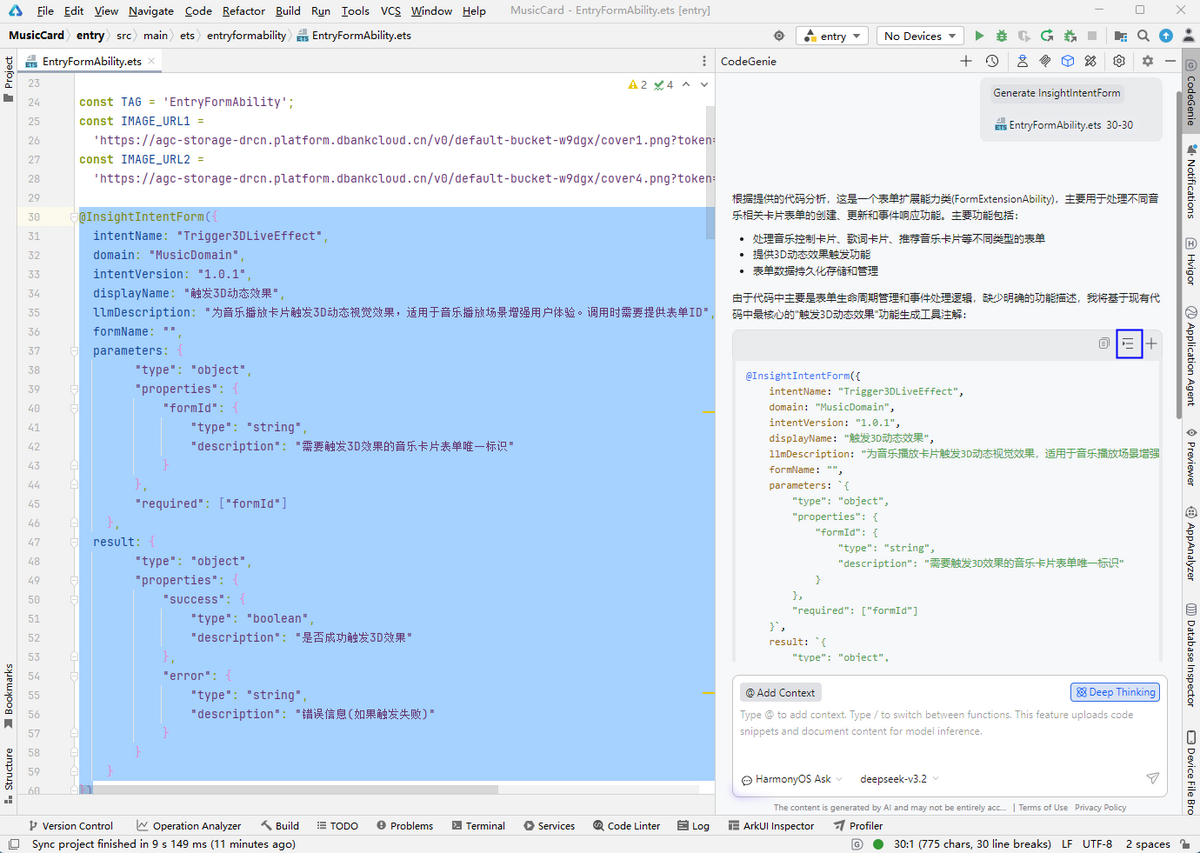Switch to the Terminal tool window tab
The image size is (1200, 853).
[x=478, y=826]
